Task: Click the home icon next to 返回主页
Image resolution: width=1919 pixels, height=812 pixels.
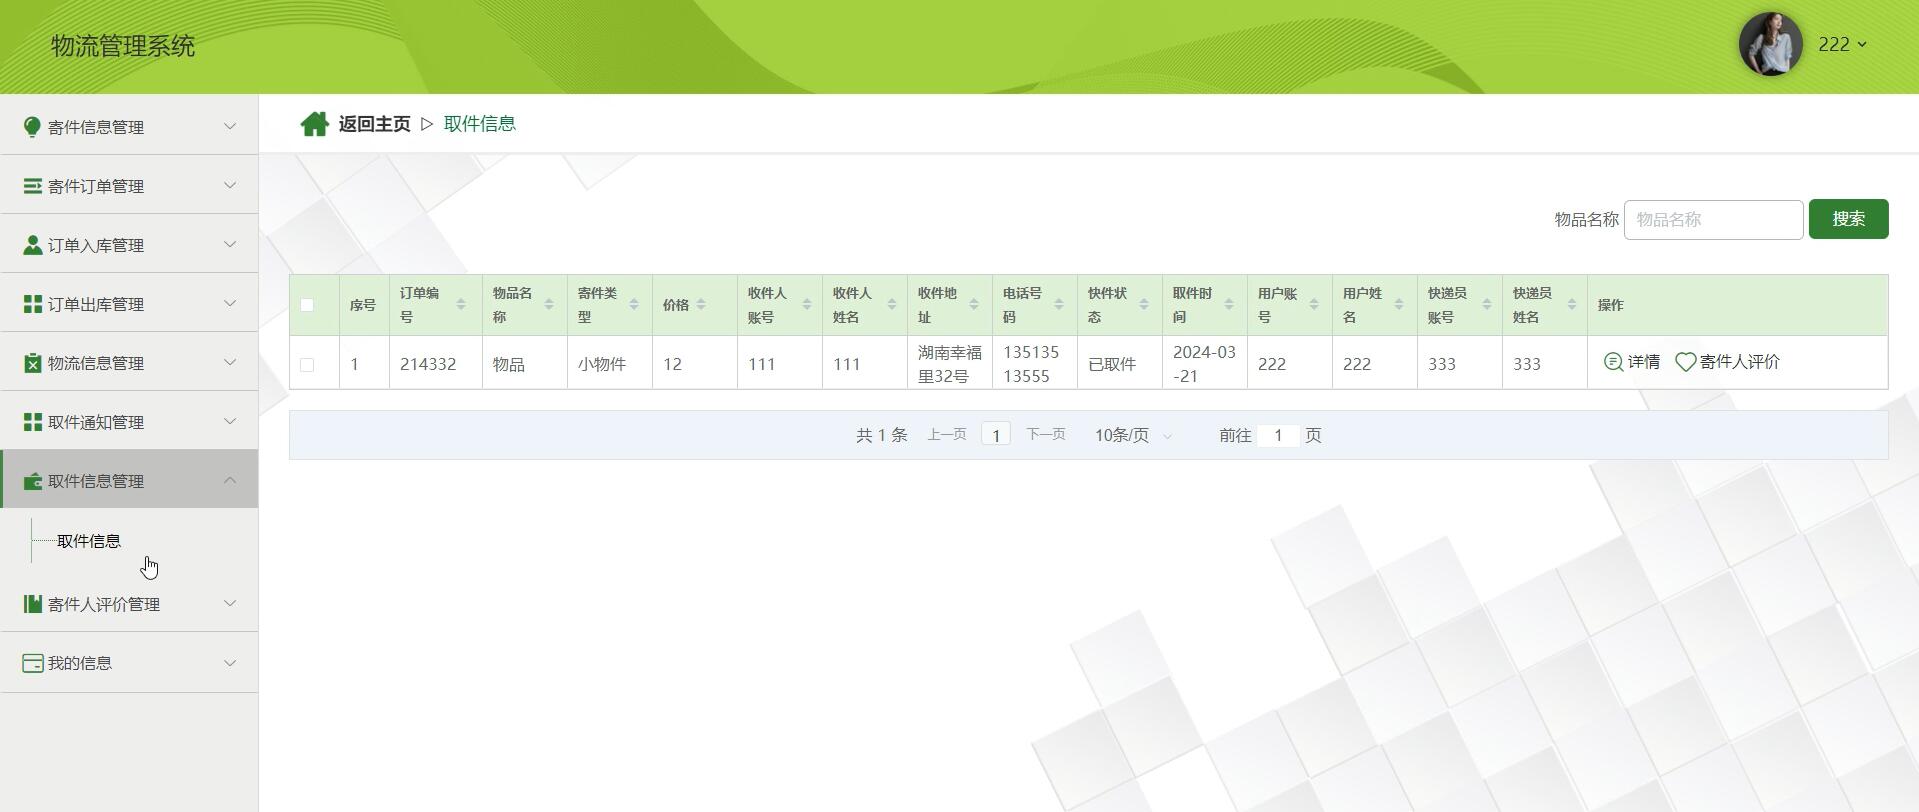Action: (315, 124)
